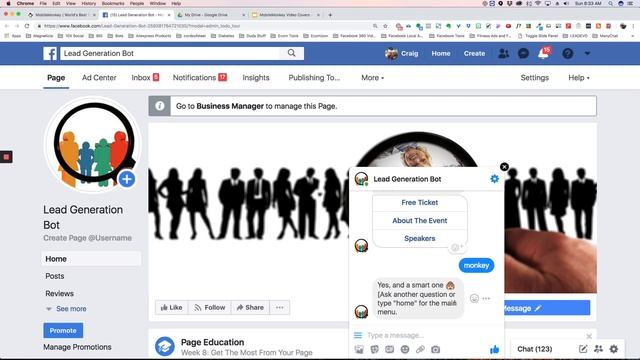The image size is (640, 360).
Task: Open the Quick Help question icon
Action: pos(567,53)
